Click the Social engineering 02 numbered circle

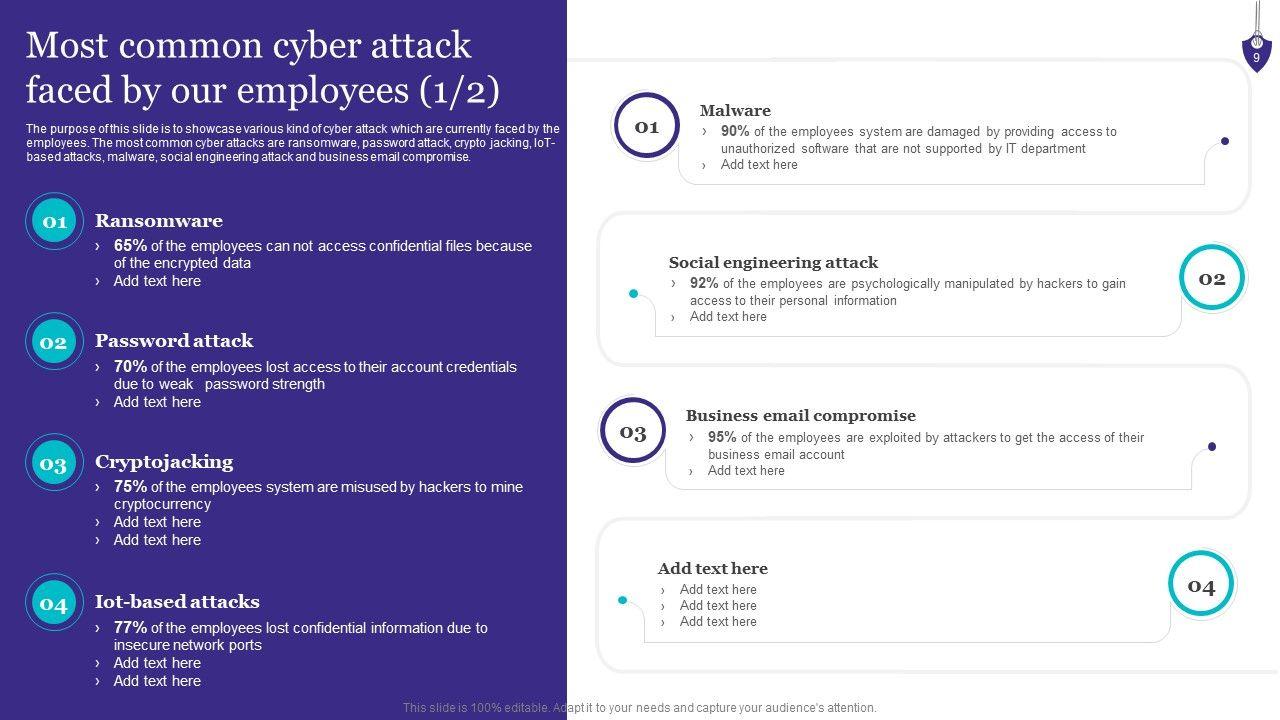tap(1211, 278)
